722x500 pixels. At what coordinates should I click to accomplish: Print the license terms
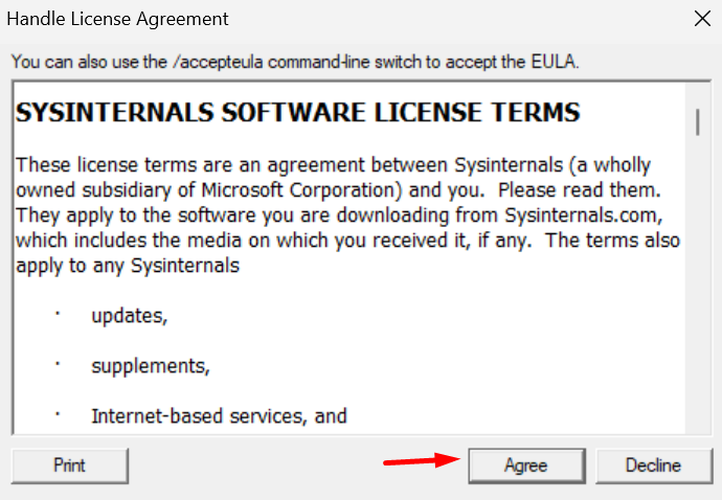pyautogui.click(x=70, y=465)
